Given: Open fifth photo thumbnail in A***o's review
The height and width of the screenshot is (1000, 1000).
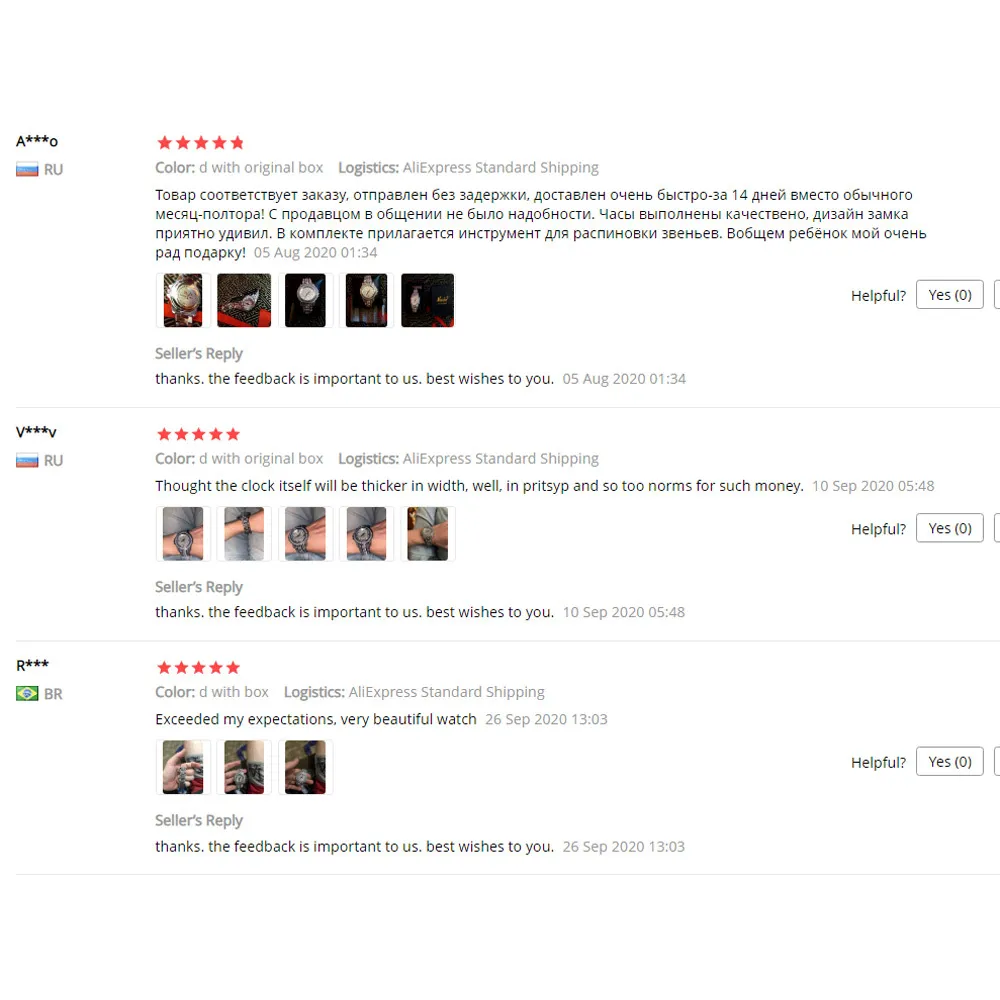Looking at the screenshot, I should (428, 300).
